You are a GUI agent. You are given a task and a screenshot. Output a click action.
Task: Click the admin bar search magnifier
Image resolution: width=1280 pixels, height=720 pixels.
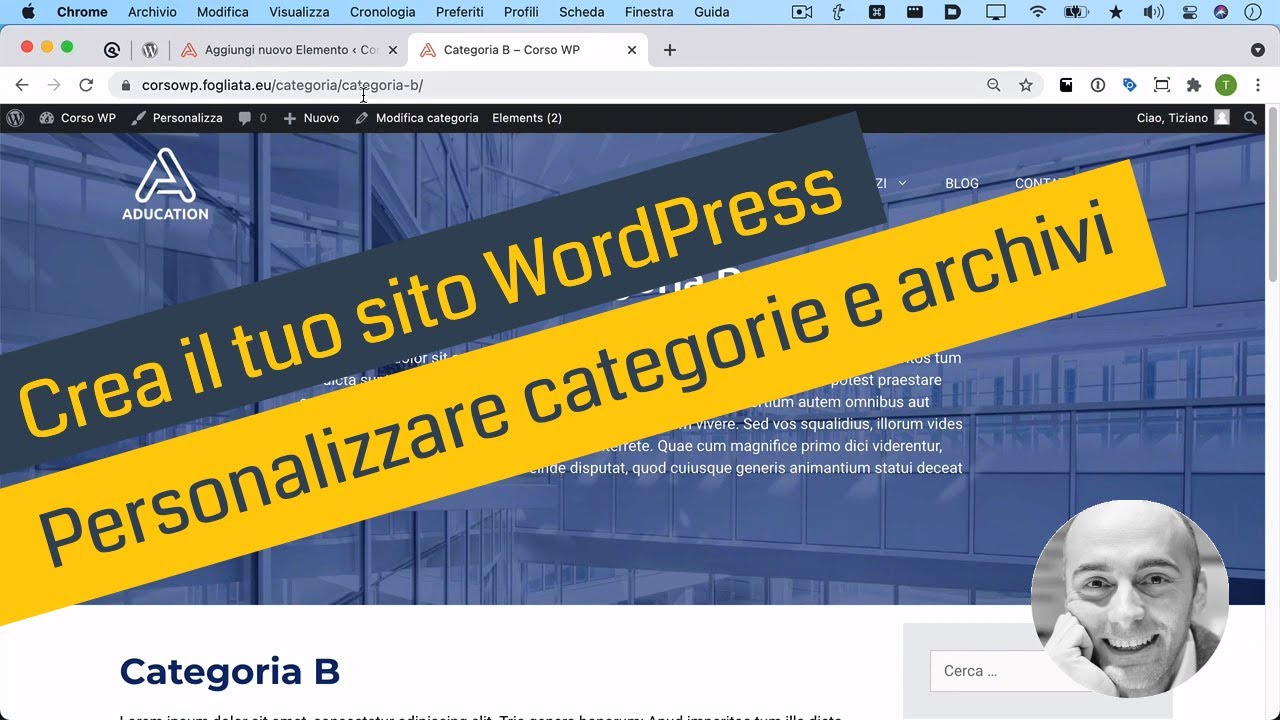click(x=1249, y=117)
